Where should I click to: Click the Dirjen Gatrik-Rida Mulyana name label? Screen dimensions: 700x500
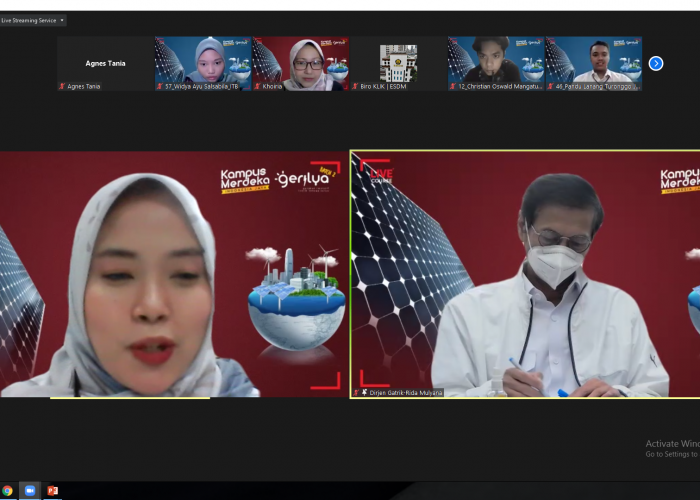pyautogui.click(x=406, y=392)
